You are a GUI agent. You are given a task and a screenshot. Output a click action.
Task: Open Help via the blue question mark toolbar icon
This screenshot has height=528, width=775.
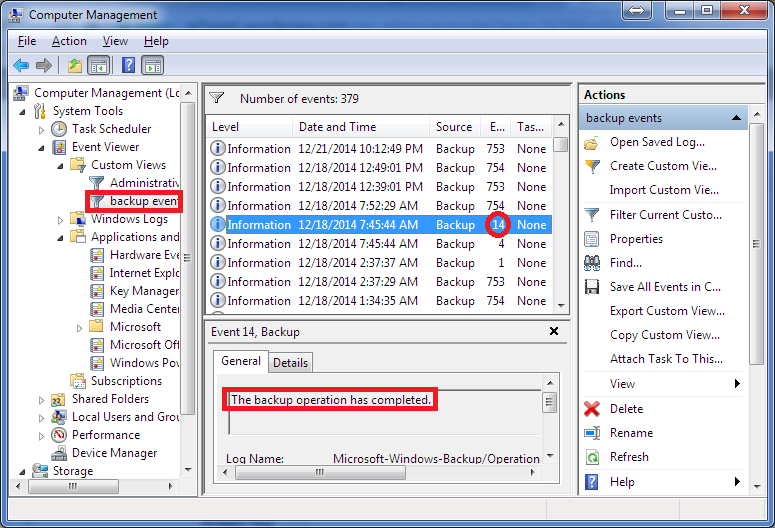click(x=129, y=65)
